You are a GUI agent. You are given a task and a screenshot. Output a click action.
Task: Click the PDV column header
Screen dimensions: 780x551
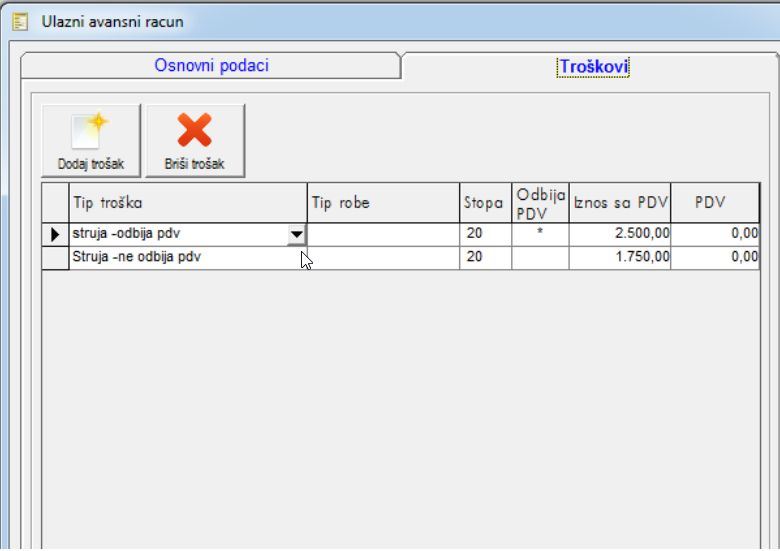pos(714,203)
